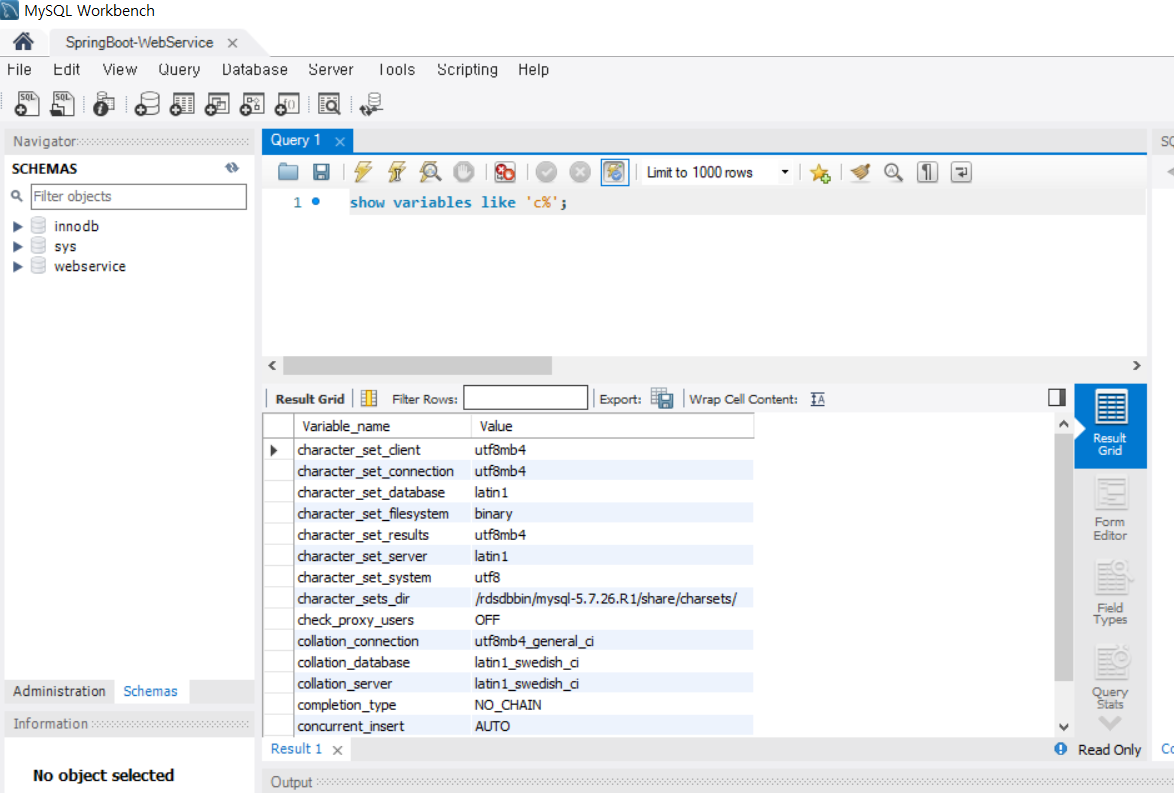
Task: Click the query editor horizontal scrollbar
Action: (x=417, y=365)
